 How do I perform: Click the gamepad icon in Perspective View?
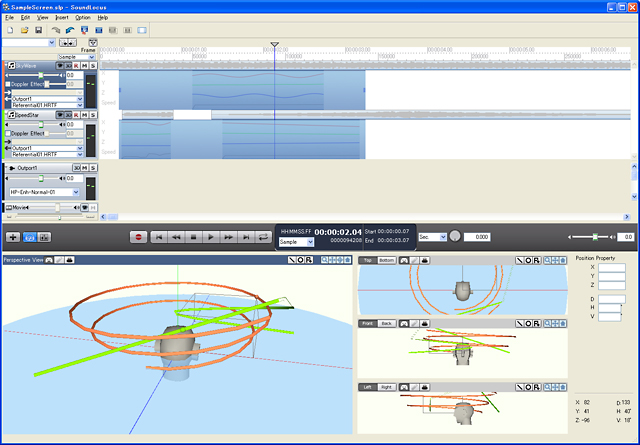click(49, 260)
